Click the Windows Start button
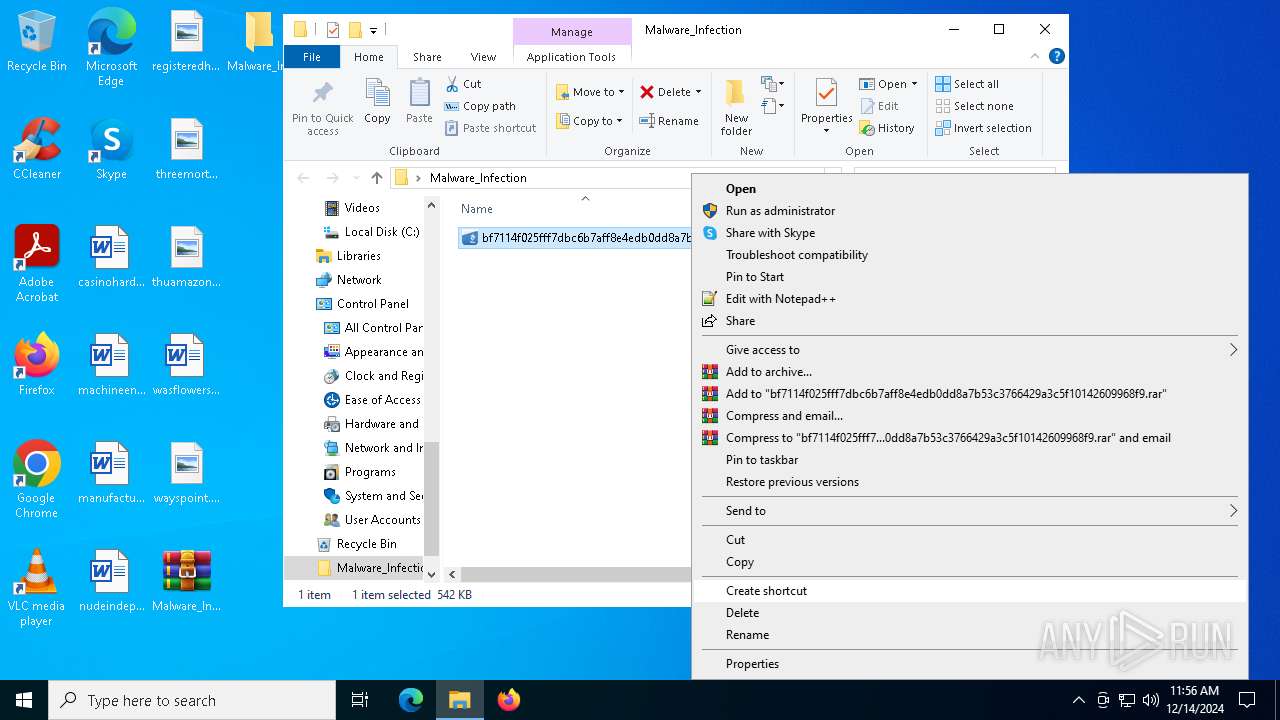This screenshot has height=720, width=1280. click(x=24, y=700)
